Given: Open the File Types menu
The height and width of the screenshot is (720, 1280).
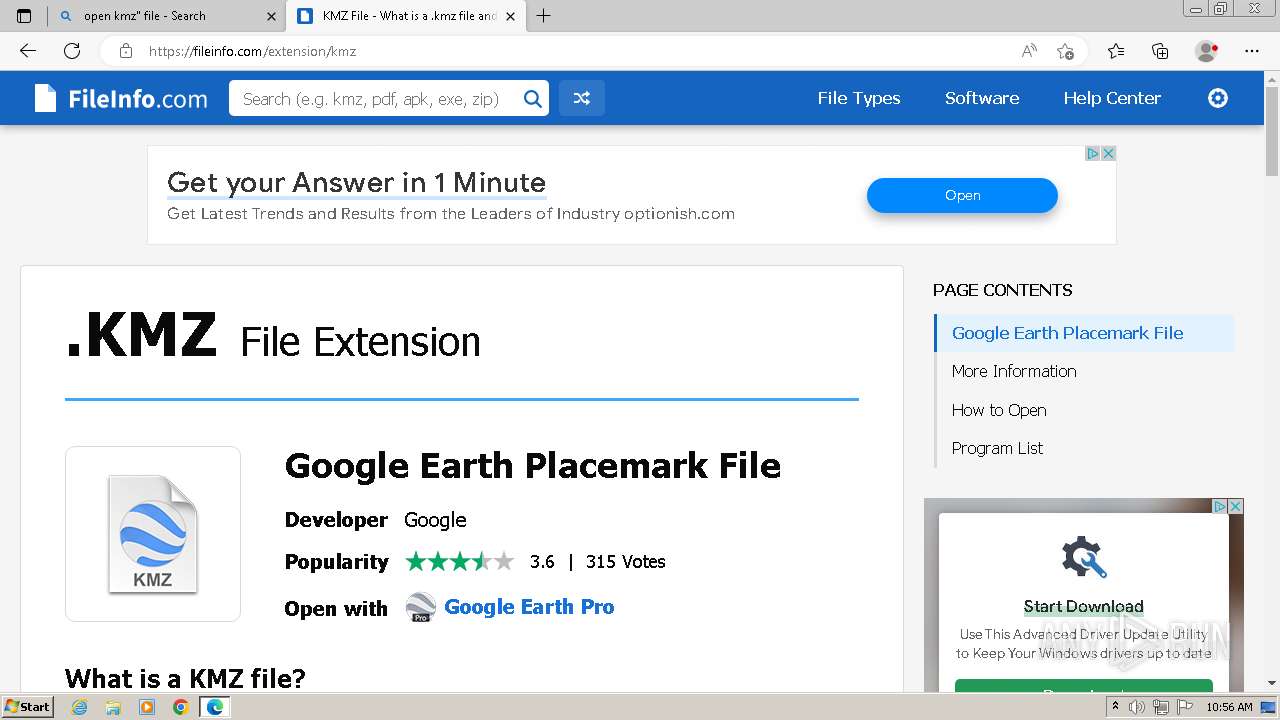Looking at the screenshot, I should click(859, 98).
